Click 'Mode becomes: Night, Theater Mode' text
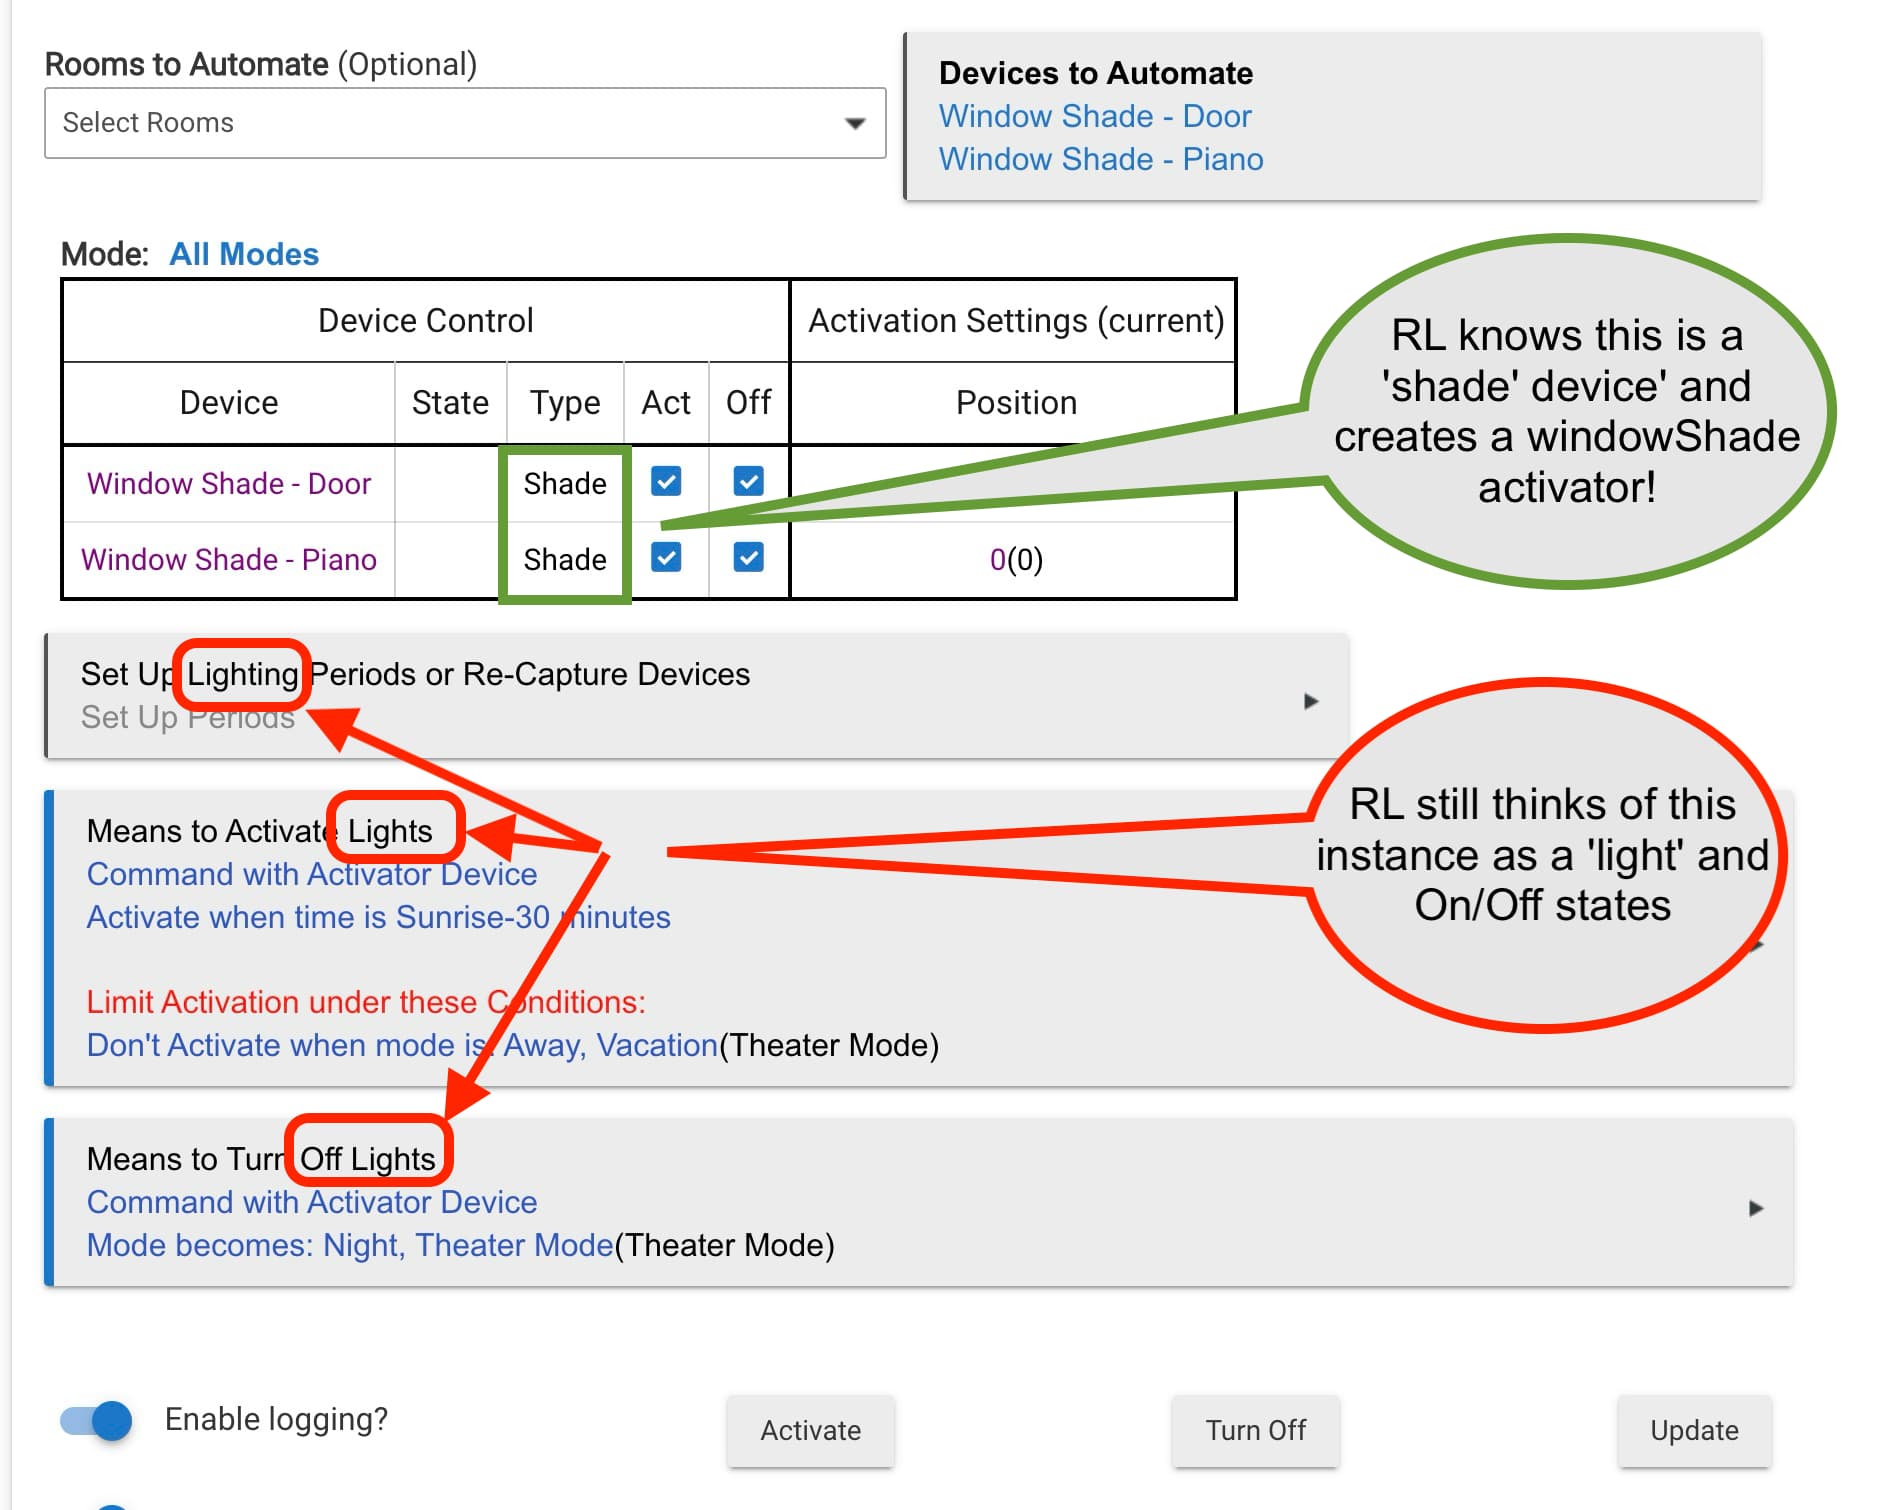This screenshot has width=1892, height=1510. (x=350, y=1245)
